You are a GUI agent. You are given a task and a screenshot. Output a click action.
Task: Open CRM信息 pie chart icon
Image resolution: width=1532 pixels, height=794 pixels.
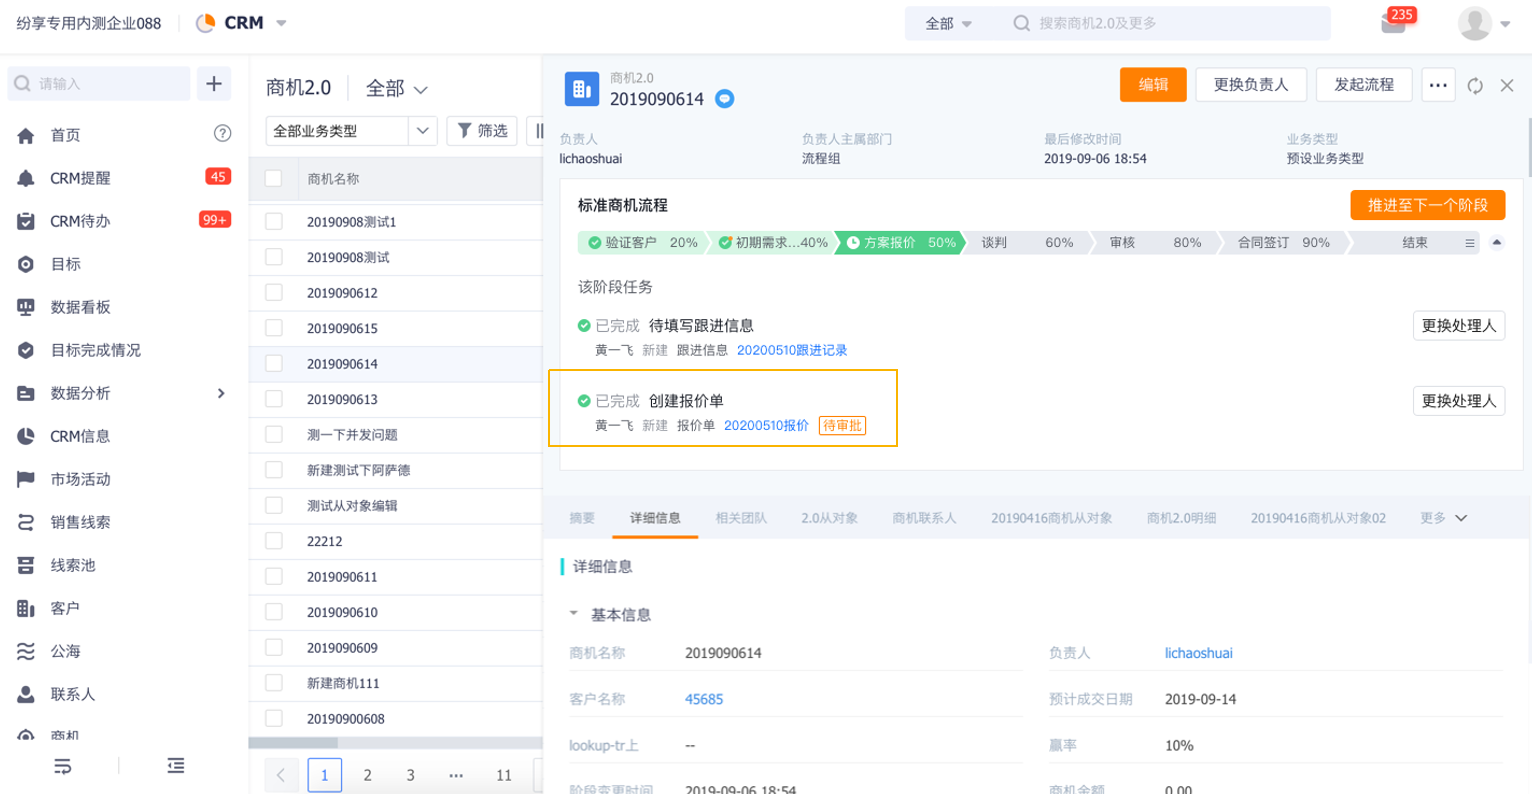tap(26, 436)
